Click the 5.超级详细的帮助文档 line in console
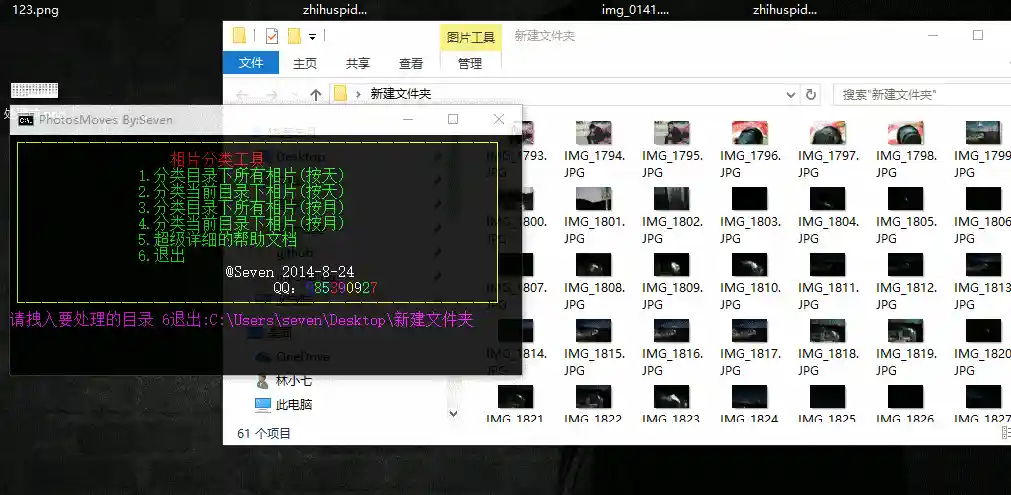The image size is (1011, 495). [217, 240]
